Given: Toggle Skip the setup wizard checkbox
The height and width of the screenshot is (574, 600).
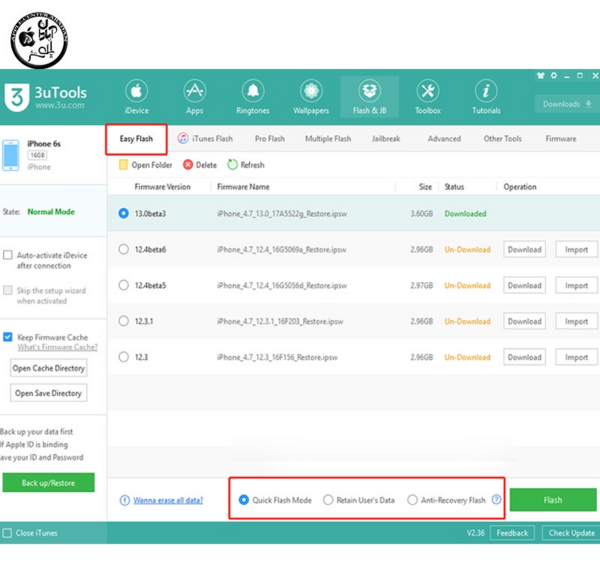Looking at the screenshot, I should [x=8, y=290].
